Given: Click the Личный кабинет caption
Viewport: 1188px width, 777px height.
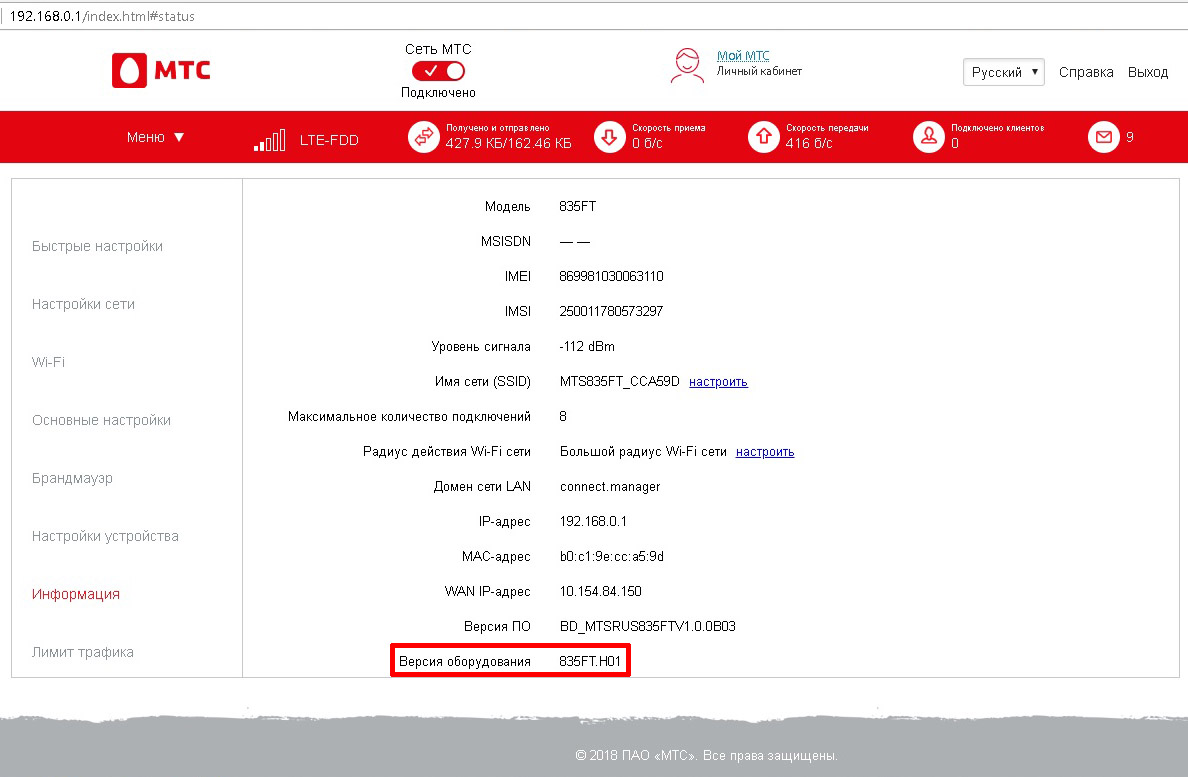Looking at the screenshot, I should pyautogui.click(x=759, y=71).
